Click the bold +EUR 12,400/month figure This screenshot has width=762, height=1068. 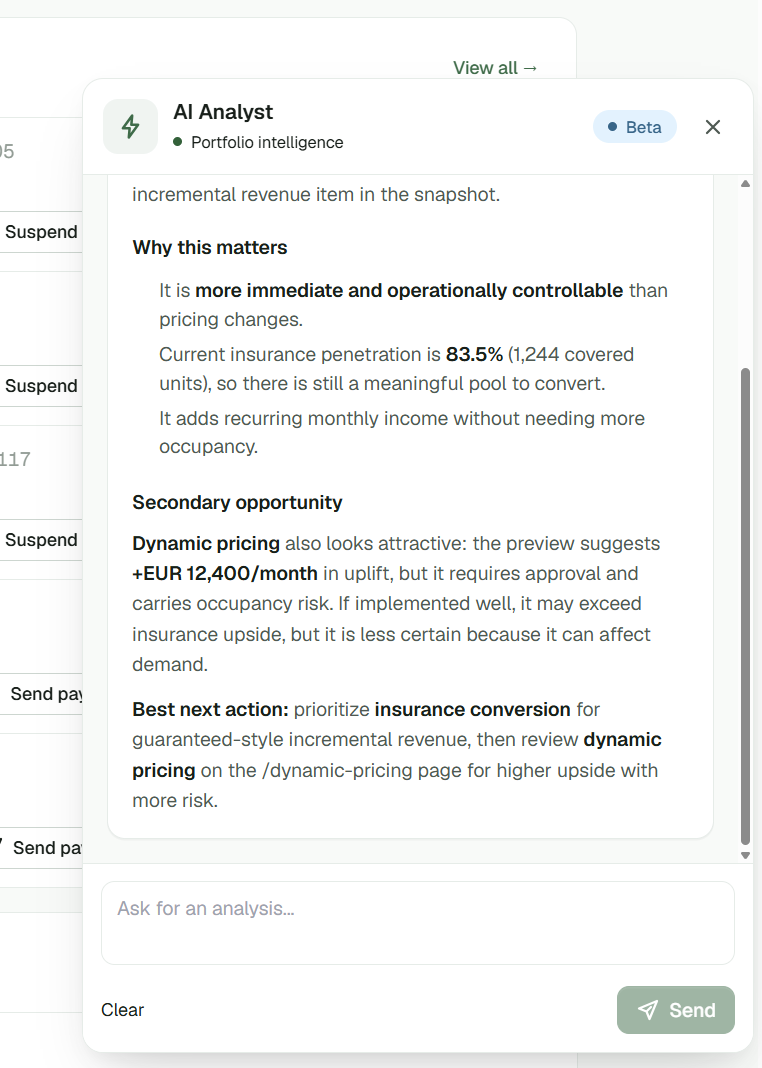point(225,574)
